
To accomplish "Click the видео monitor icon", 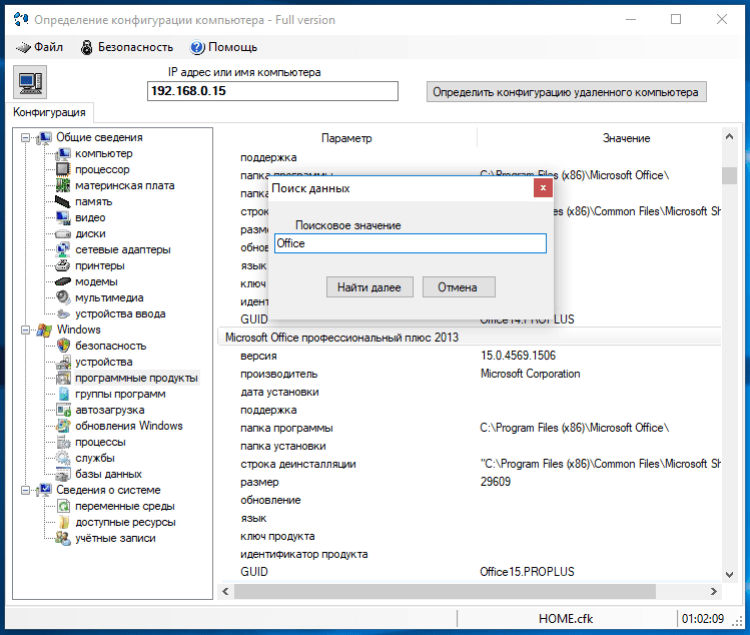I will [63, 218].
